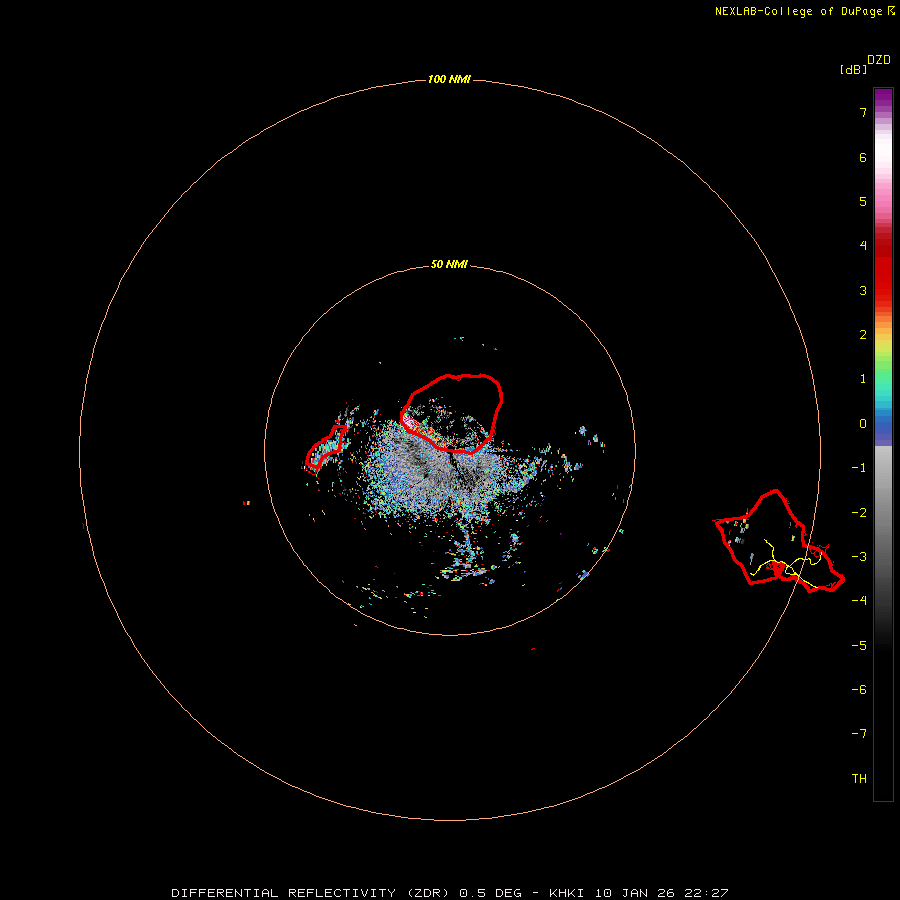Click the gray -2 dB band of color bar

883,512
